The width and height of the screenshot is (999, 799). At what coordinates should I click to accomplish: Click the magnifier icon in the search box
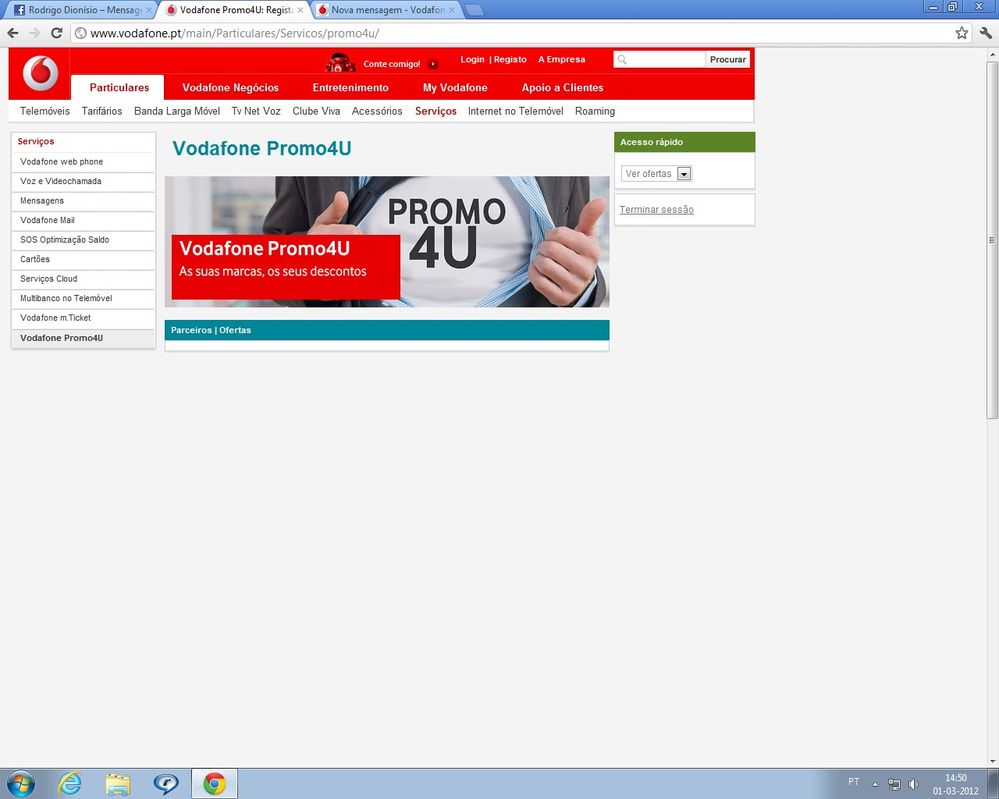point(624,59)
